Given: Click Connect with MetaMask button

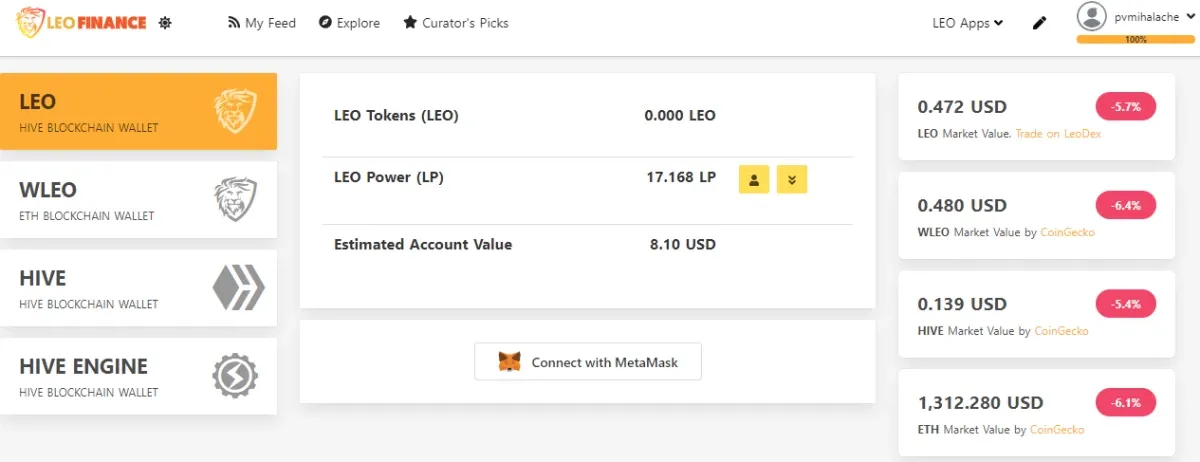Looking at the screenshot, I should 588,362.
